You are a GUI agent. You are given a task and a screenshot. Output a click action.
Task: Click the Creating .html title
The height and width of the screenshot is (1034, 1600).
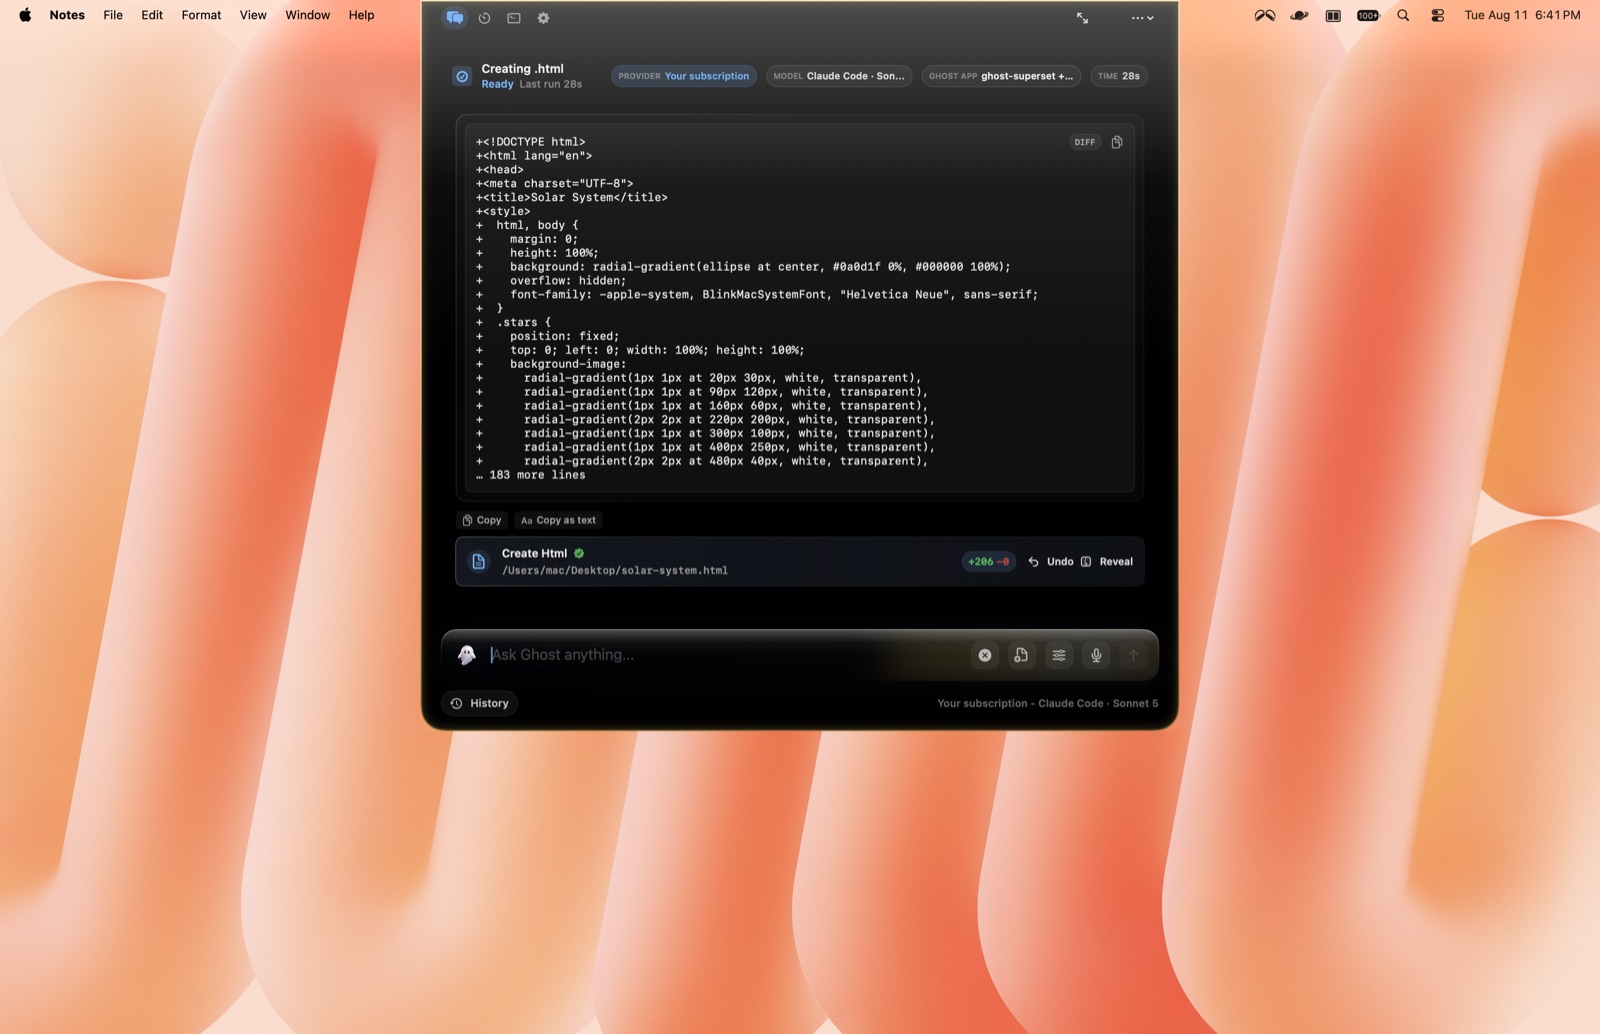pos(522,69)
